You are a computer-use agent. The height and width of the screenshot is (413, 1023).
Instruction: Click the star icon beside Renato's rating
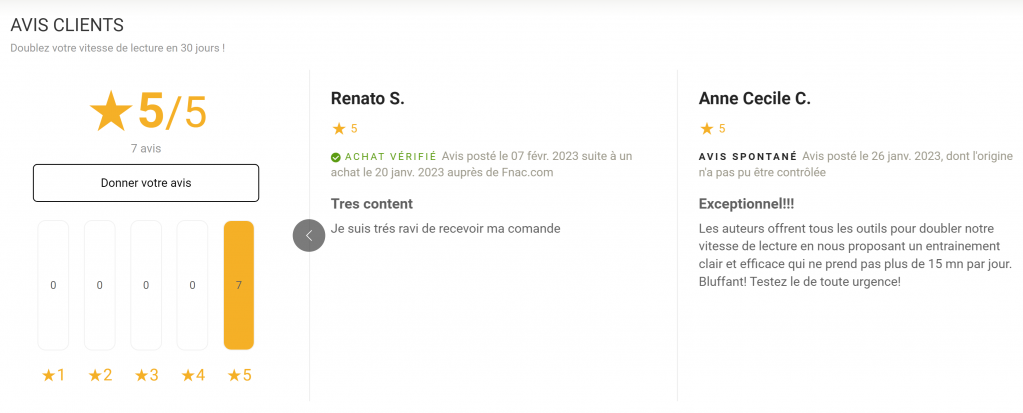click(339, 129)
